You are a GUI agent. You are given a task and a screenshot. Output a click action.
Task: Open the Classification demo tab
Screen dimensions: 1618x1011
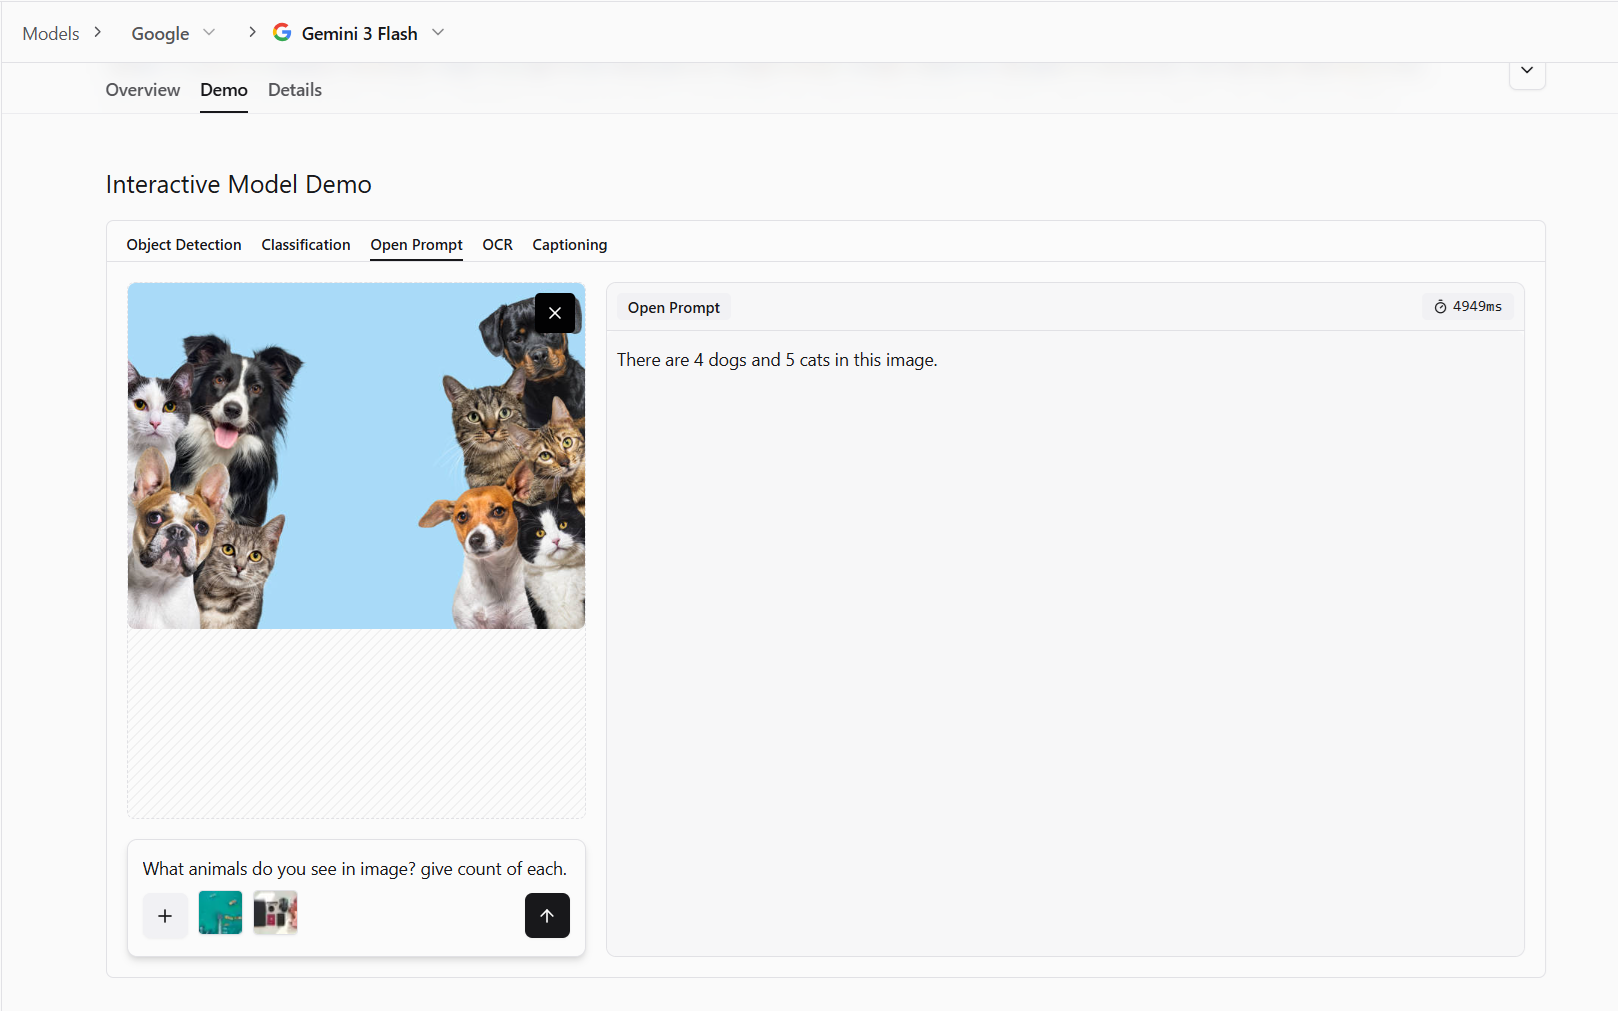(306, 245)
